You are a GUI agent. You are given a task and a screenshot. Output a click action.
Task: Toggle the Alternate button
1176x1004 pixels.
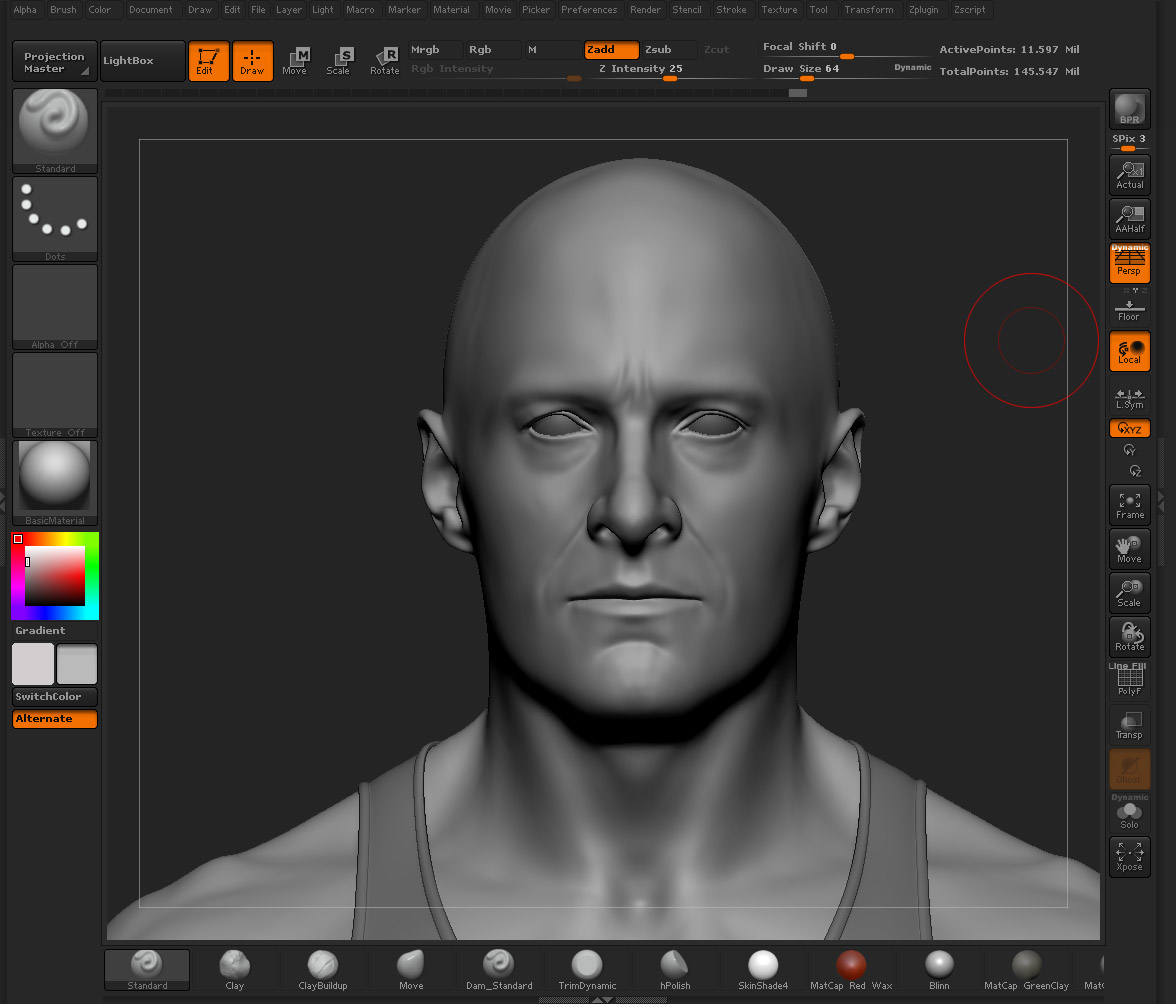coord(55,718)
